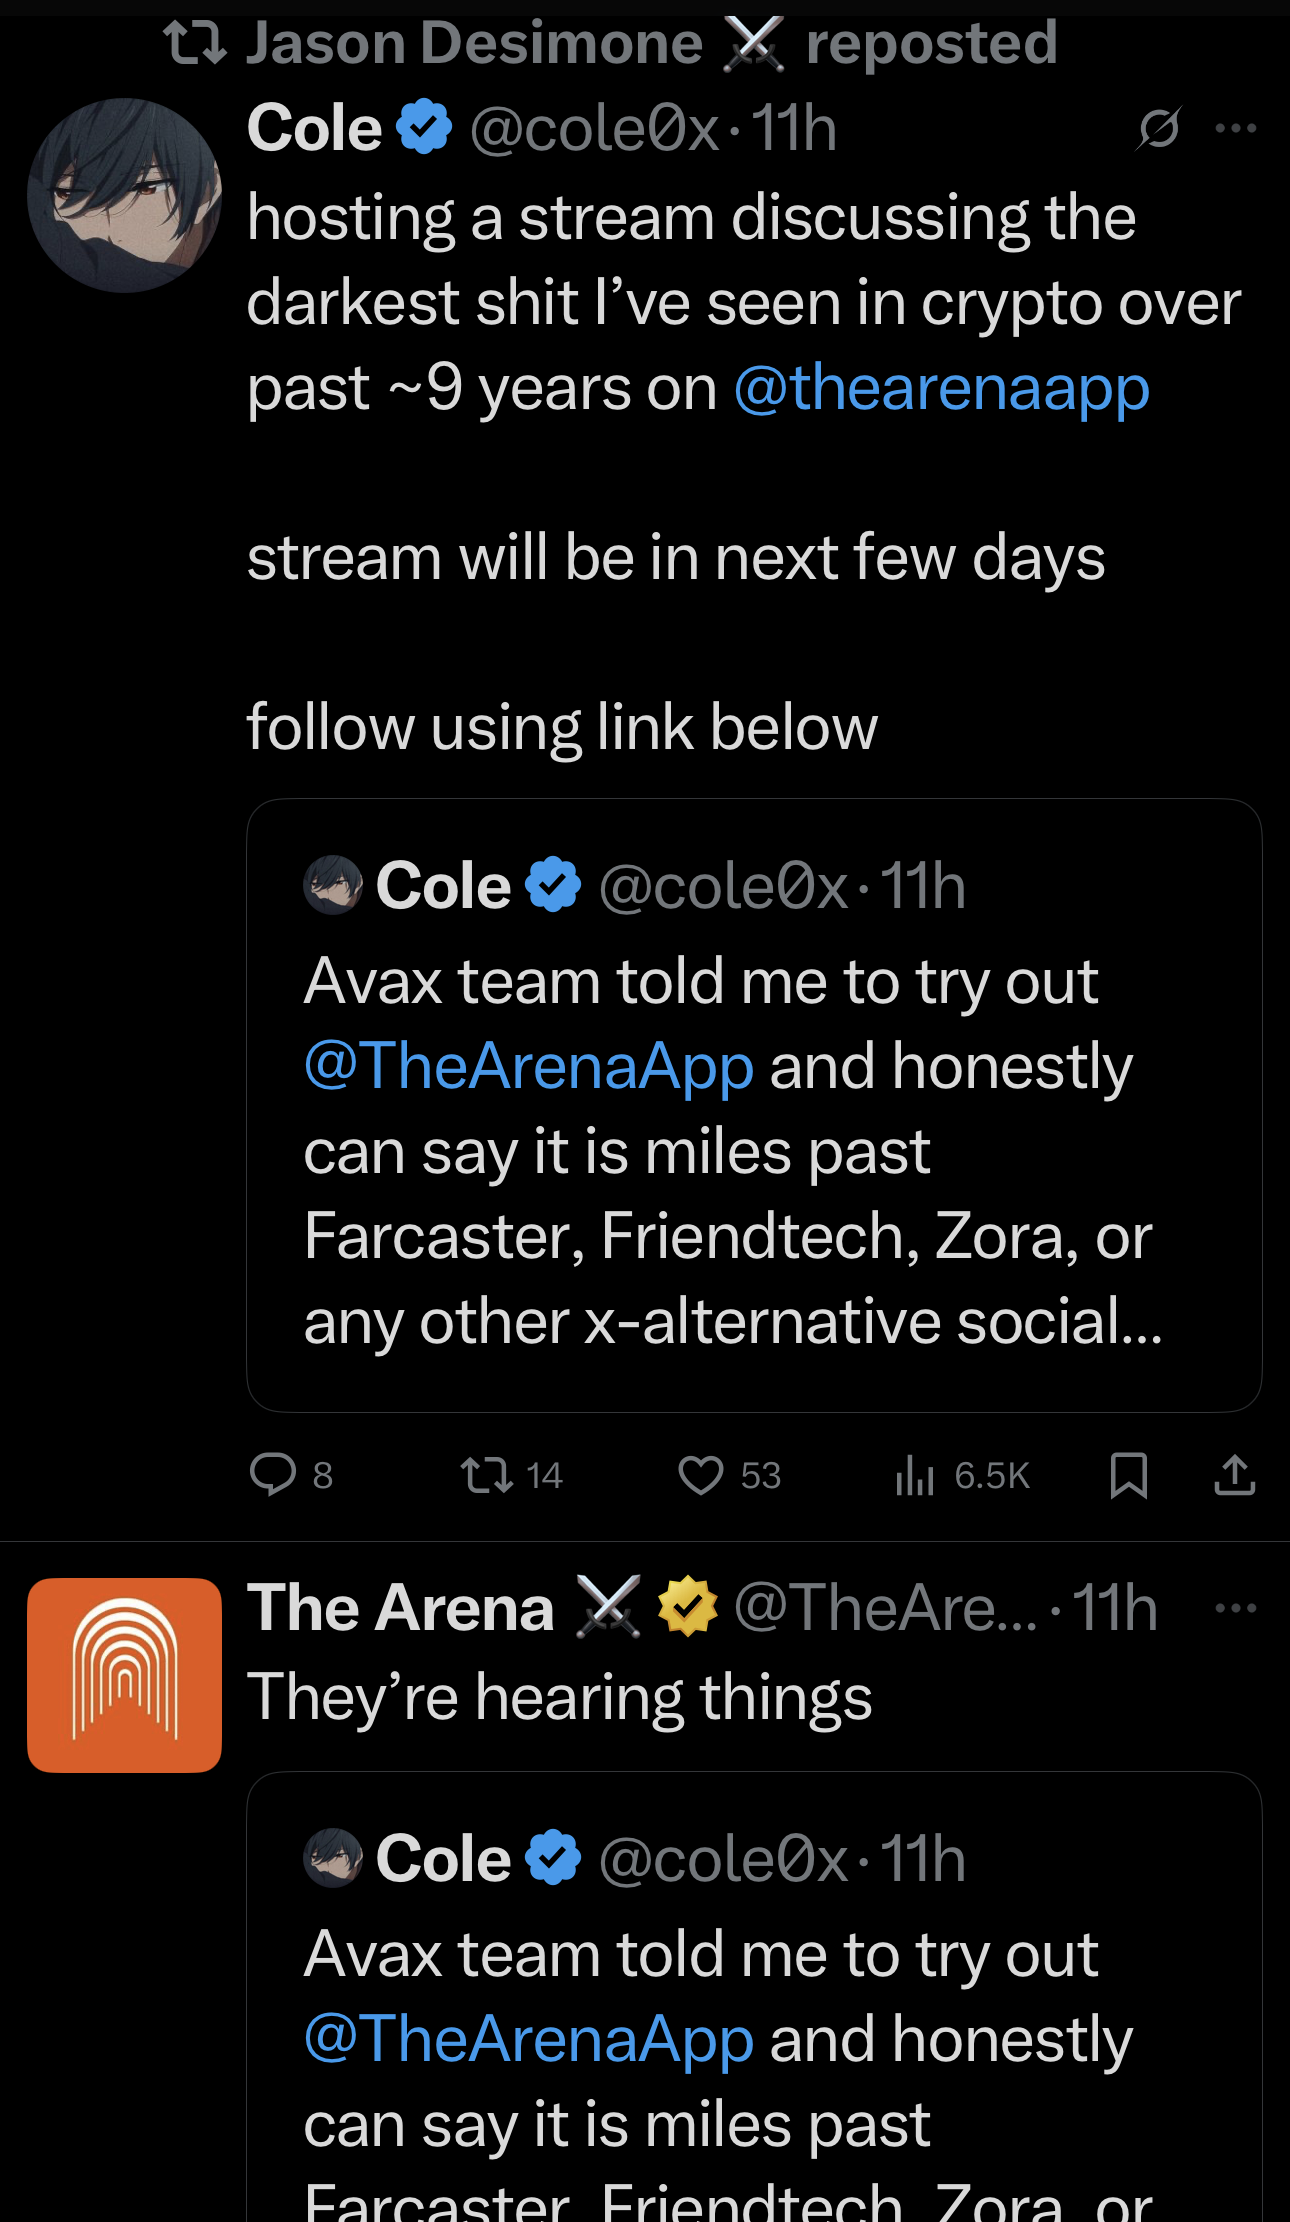Viewport: 1290px width, 2222px height.
Task: Tap The Arena gold verified badge
Action: tap(687, 1607)
